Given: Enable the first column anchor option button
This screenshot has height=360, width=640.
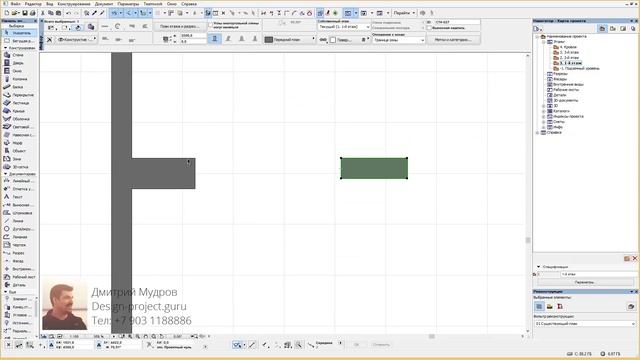Looking at the screenshot, I should 215,39.
